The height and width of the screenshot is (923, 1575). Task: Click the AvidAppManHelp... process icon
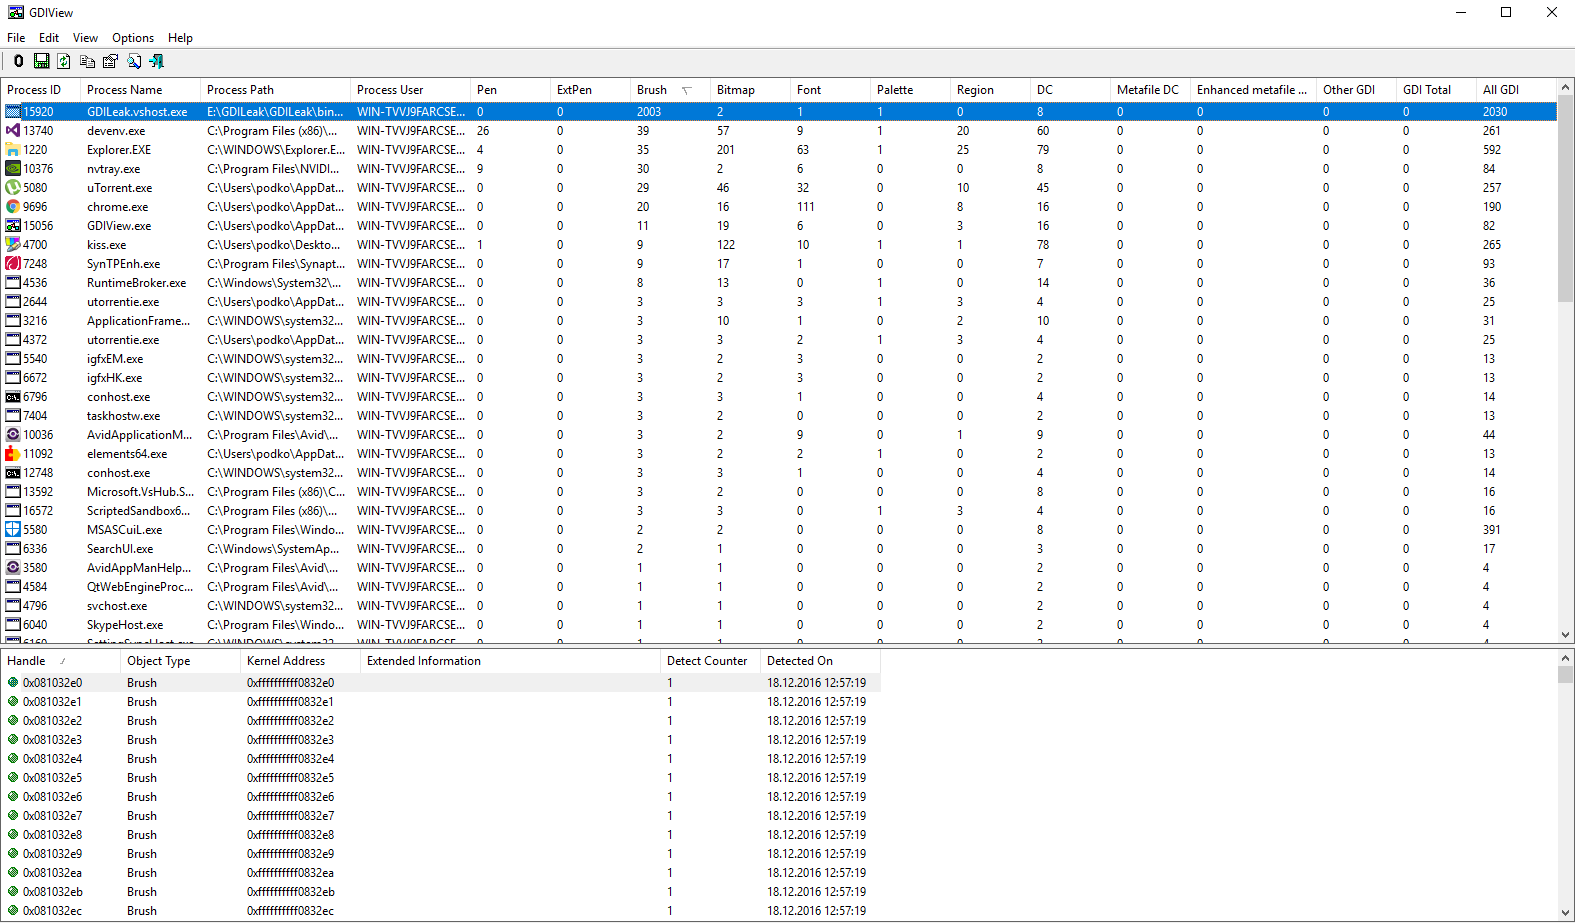pos(13,568)
